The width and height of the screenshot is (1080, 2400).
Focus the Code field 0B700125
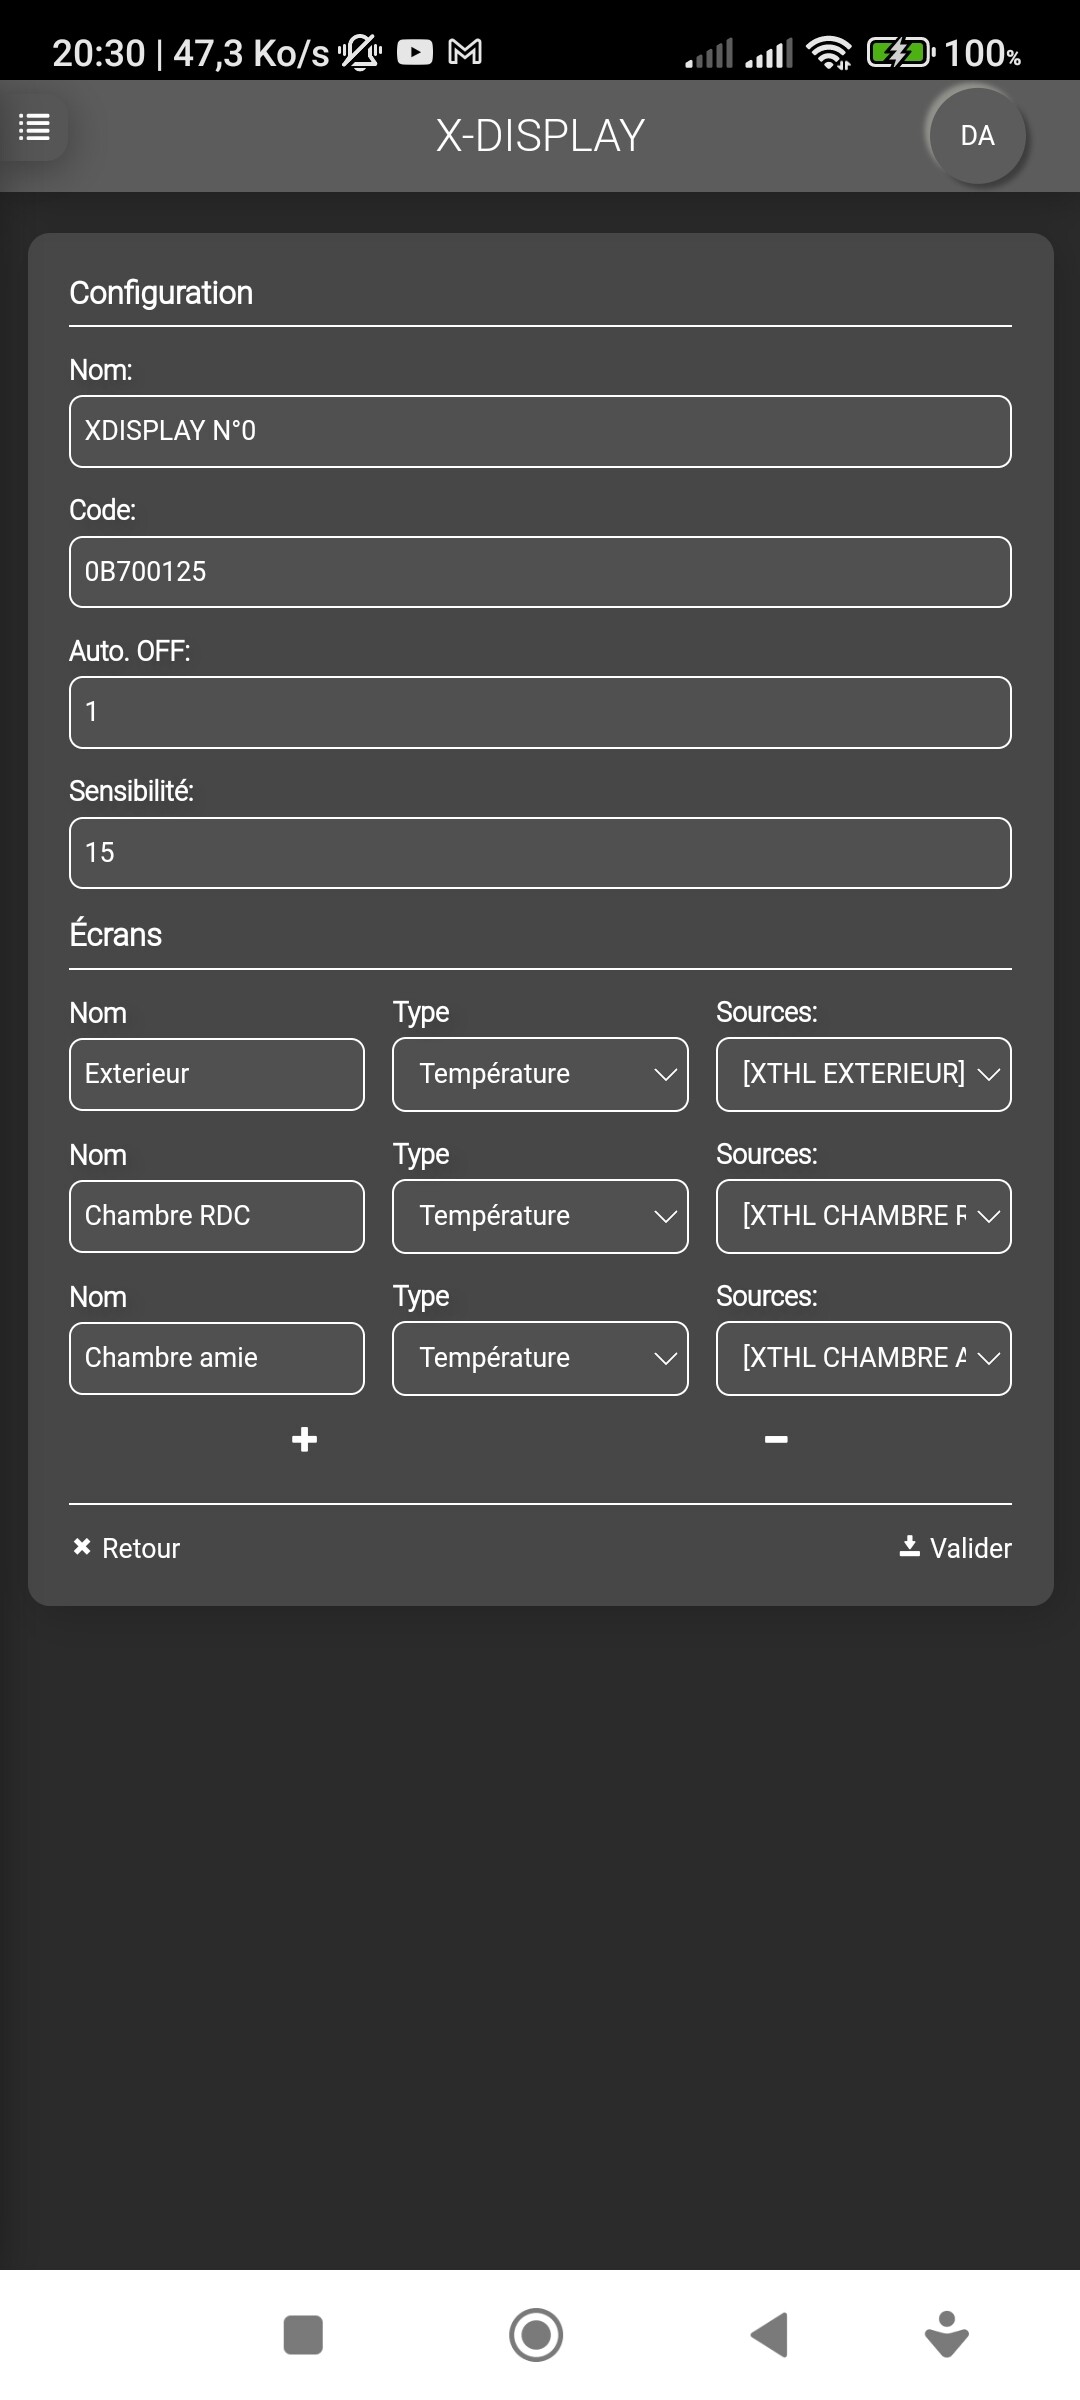tap(540, 572)
